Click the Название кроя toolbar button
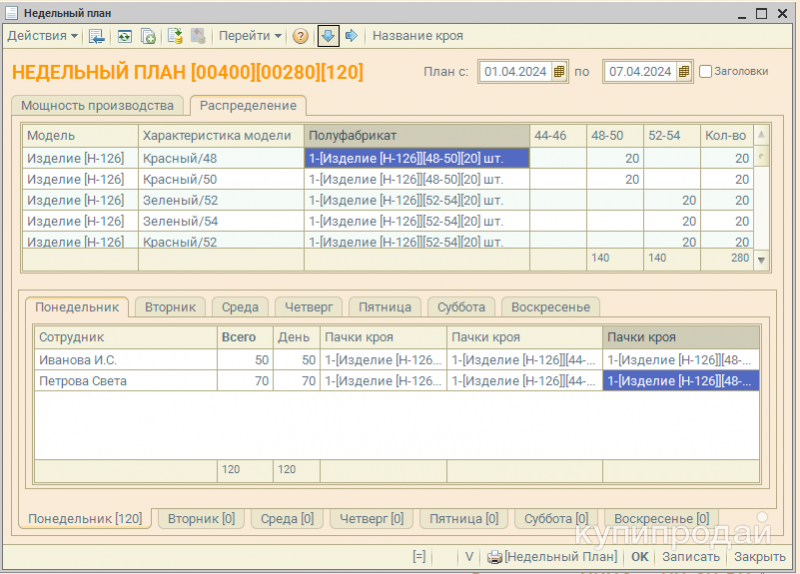Image resolution: width=800 pixels, height=574 pixels. tap(418, 36)
